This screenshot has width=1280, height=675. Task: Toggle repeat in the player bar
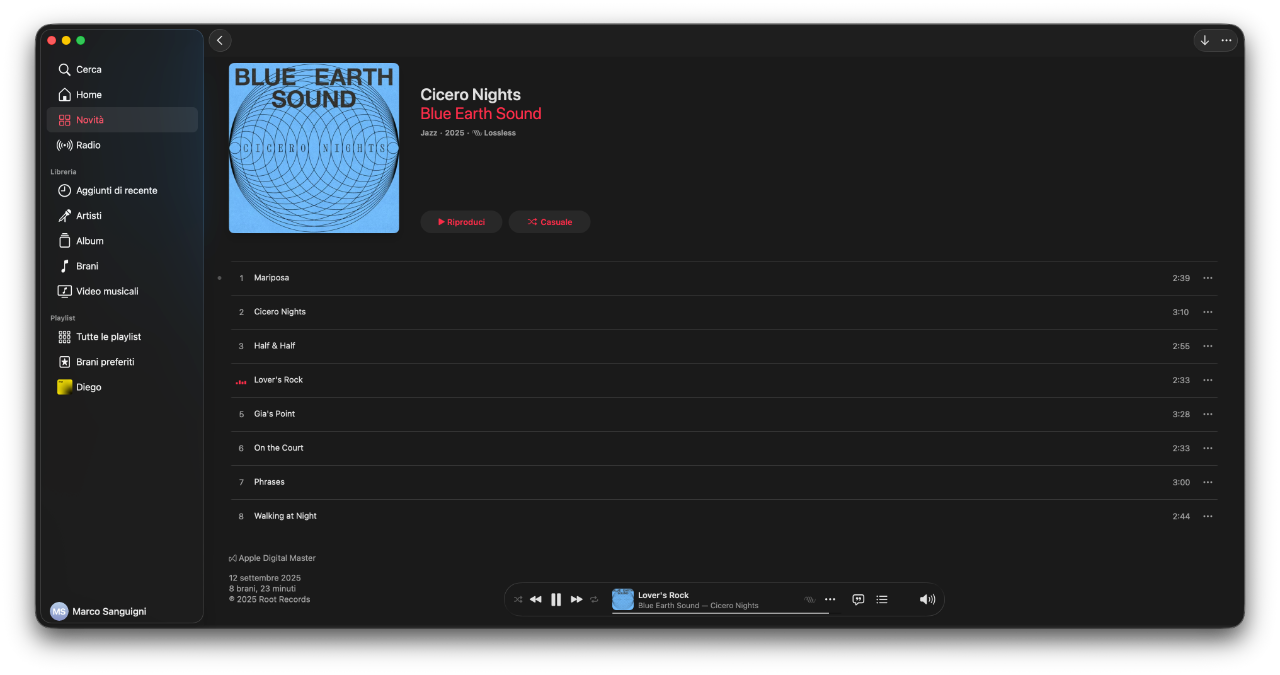[x=594, y=600]
